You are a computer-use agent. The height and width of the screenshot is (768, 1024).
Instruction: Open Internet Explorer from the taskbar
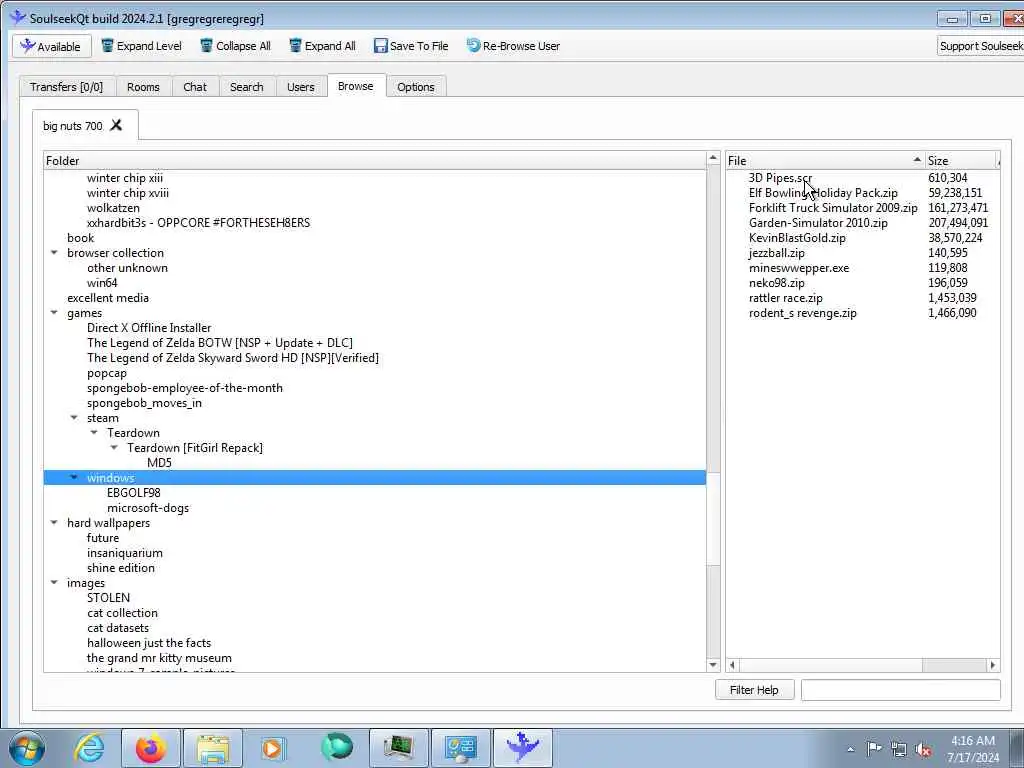pos(88,748)
